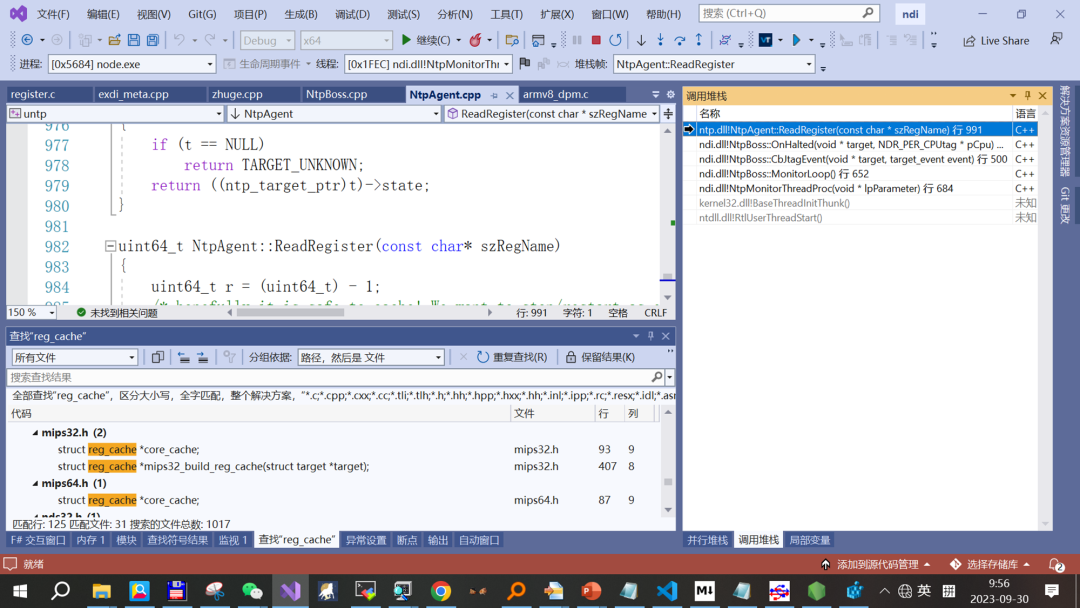
Task: Click Live Share button
Action: coord(996,41)
